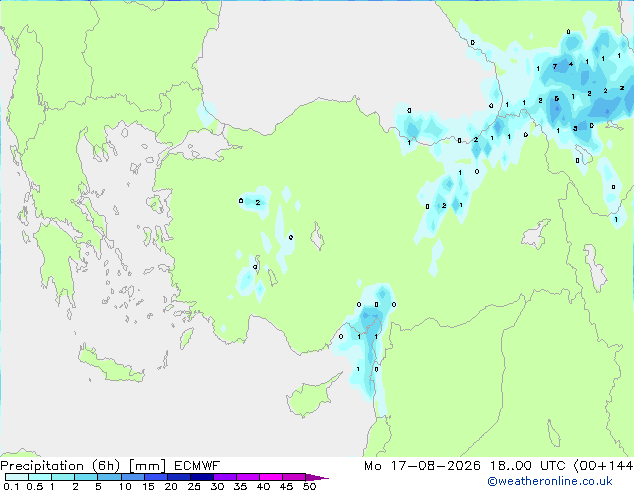Viewport: 634px width, 490px height.
Task: Select the legend tick label 50
Action: coord(309,486)
